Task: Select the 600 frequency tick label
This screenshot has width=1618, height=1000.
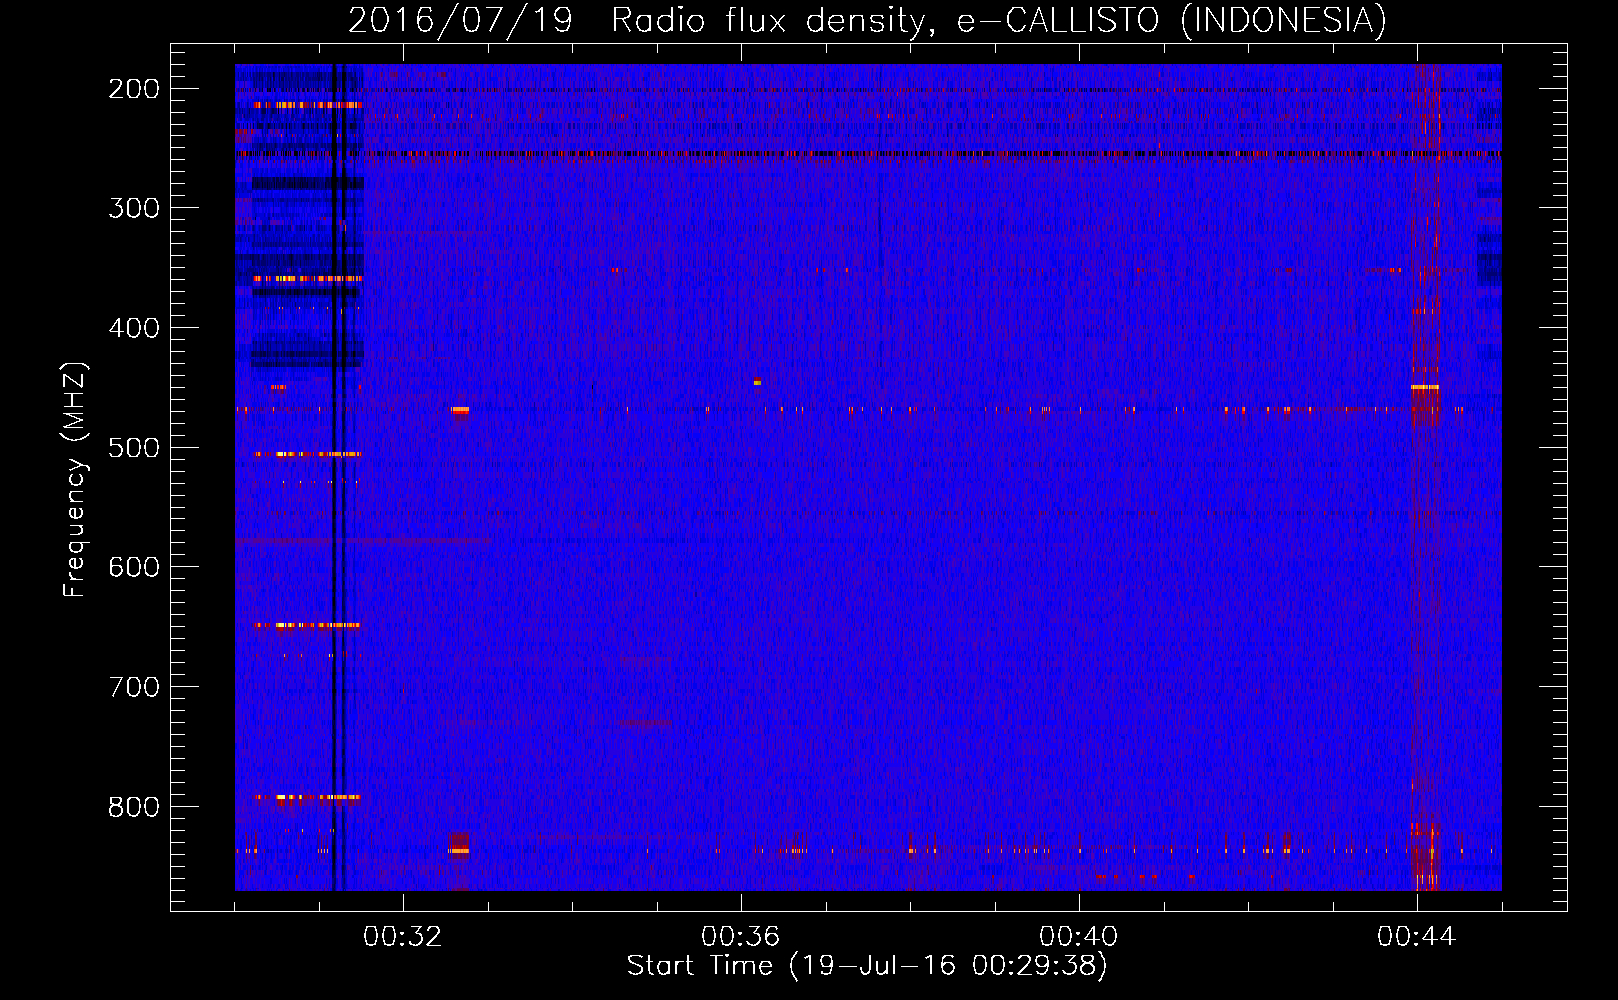Action: coord(134,567)
